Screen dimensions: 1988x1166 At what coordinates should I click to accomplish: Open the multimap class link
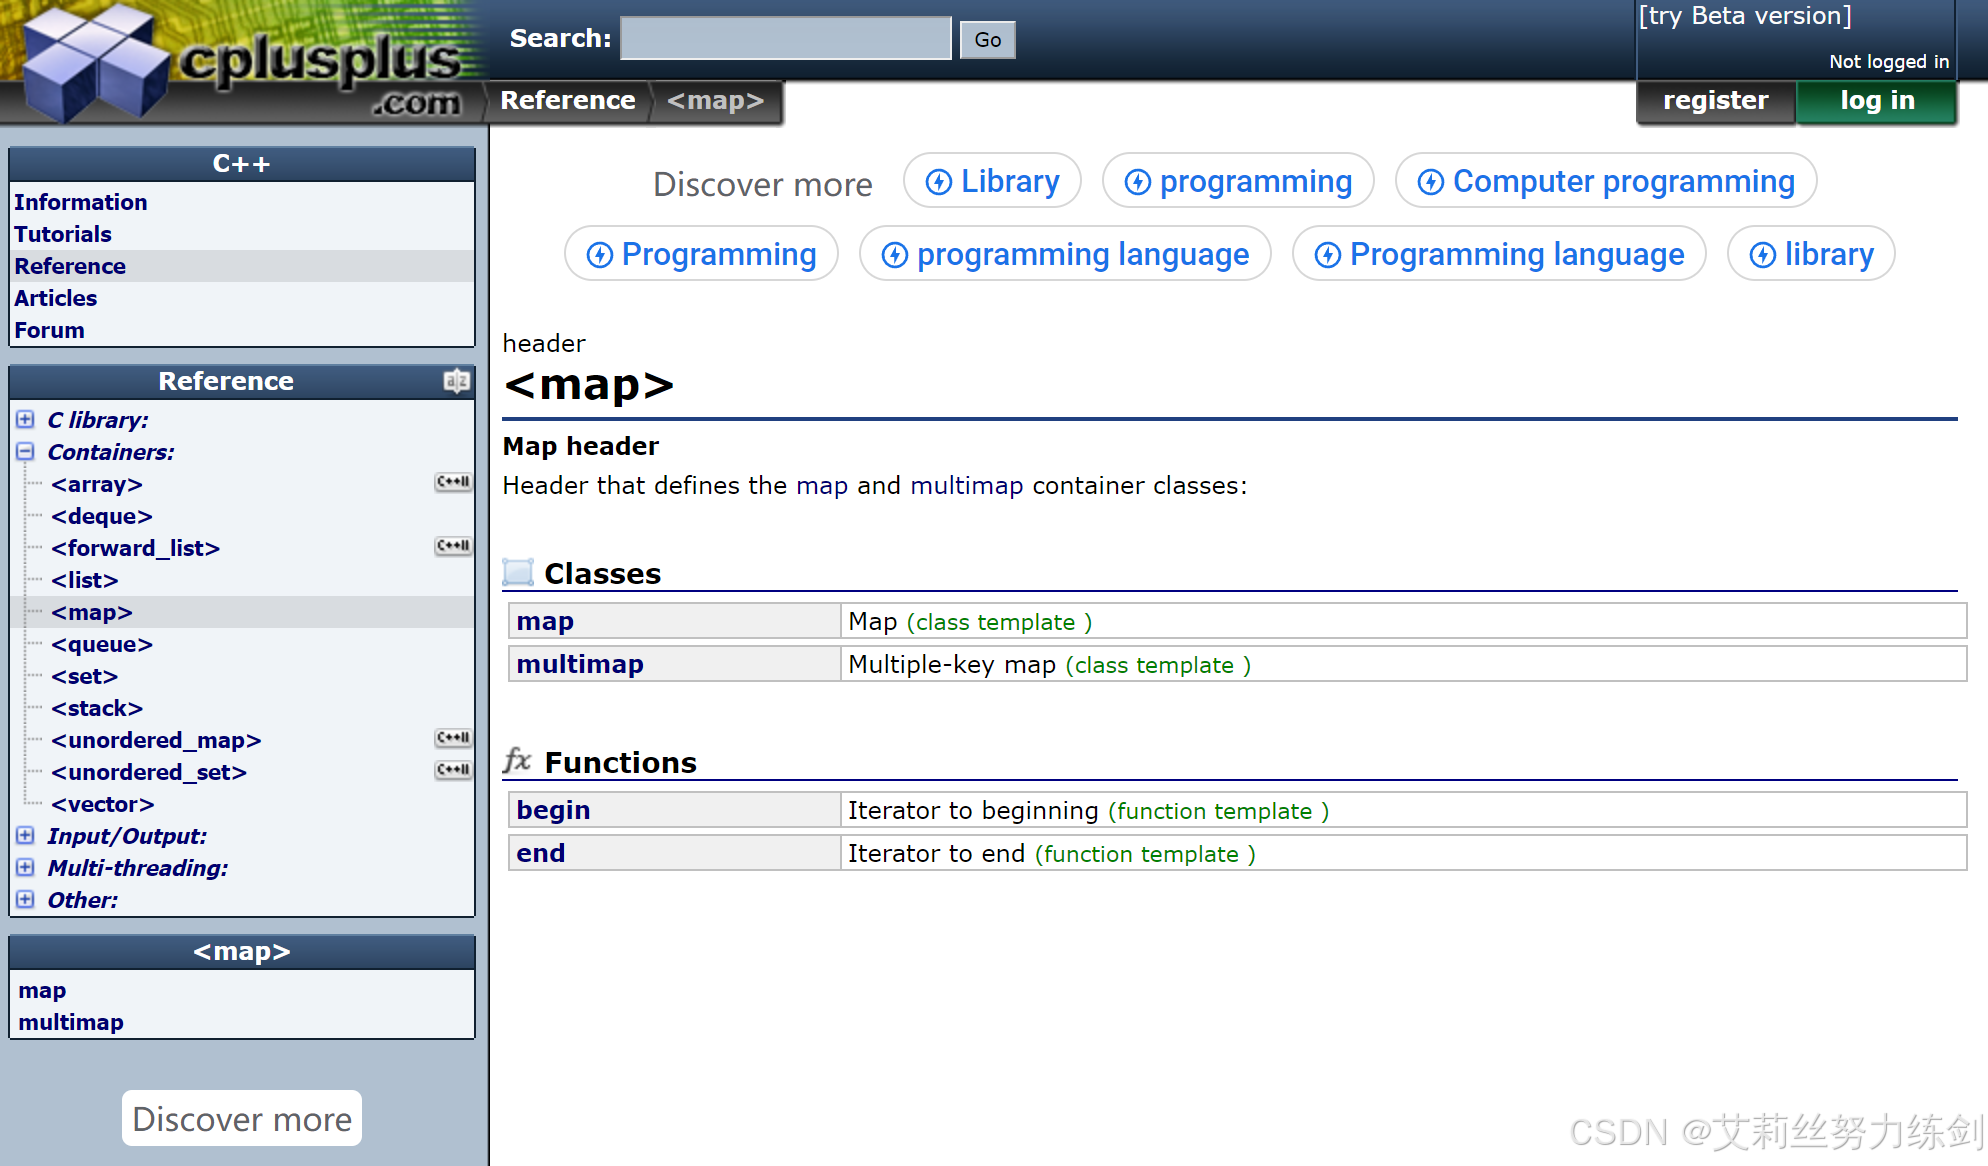coord(580,664)
